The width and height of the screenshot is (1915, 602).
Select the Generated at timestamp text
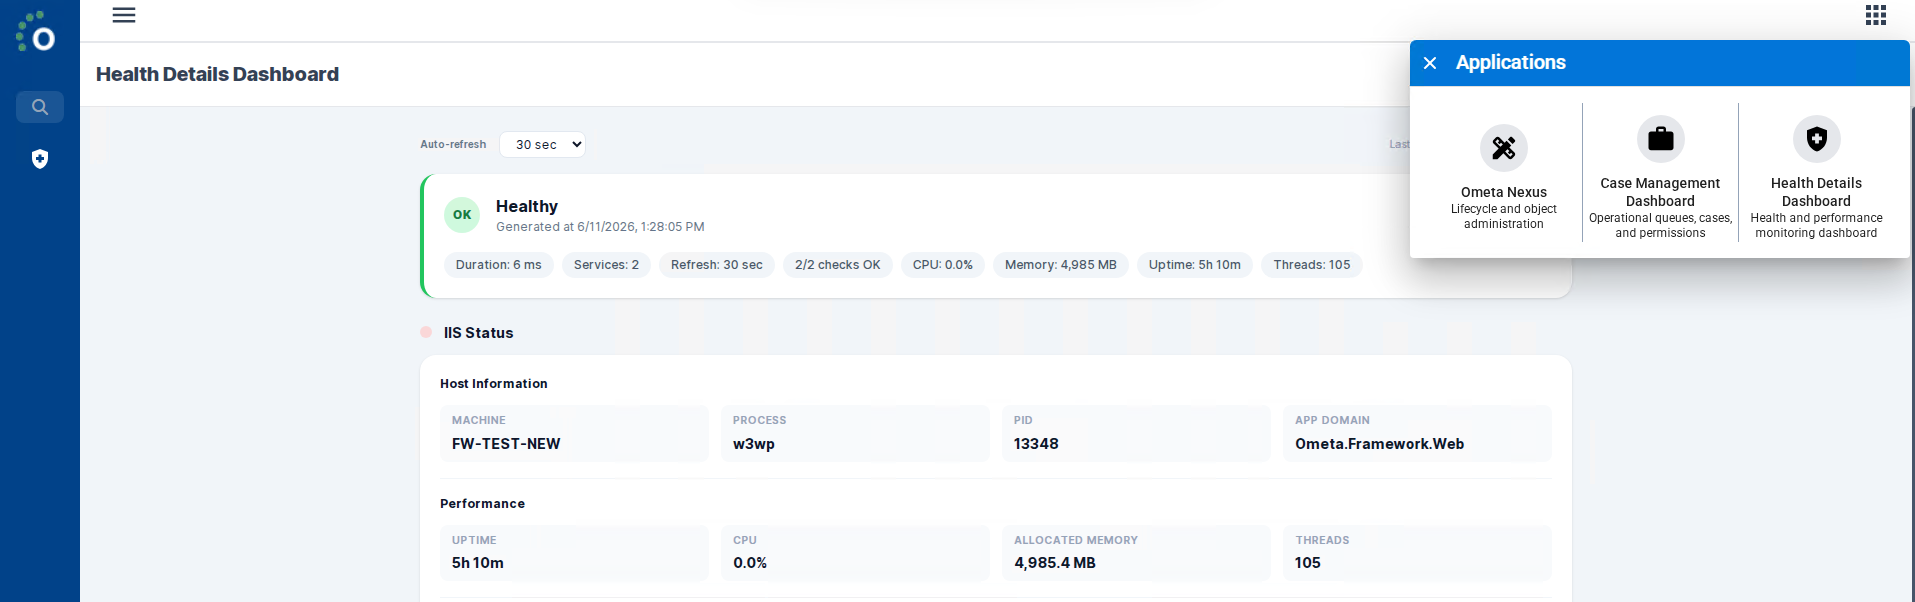pyautogui.click(x=600, y=227)
